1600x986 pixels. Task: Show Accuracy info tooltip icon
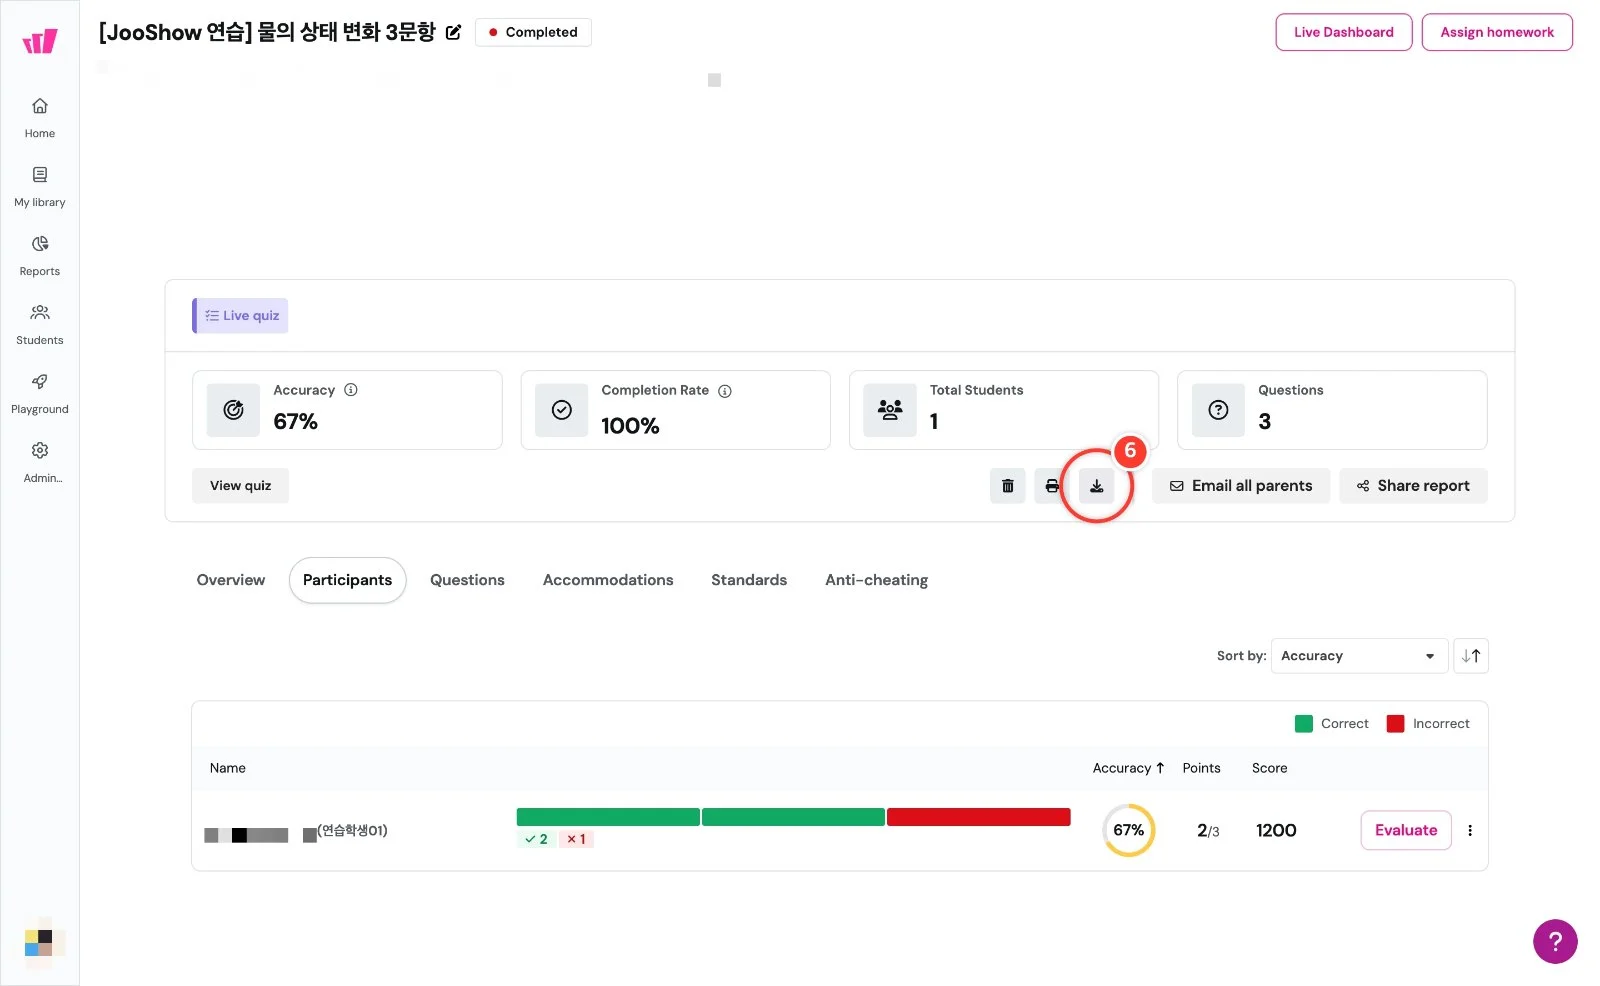click(x=351, y=390)
